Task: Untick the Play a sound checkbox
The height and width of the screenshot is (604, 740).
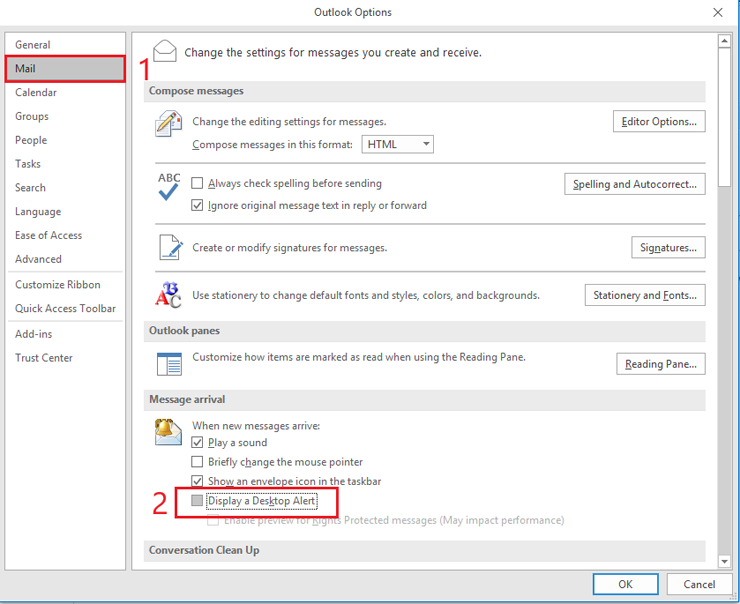Action: pos(197,443)
